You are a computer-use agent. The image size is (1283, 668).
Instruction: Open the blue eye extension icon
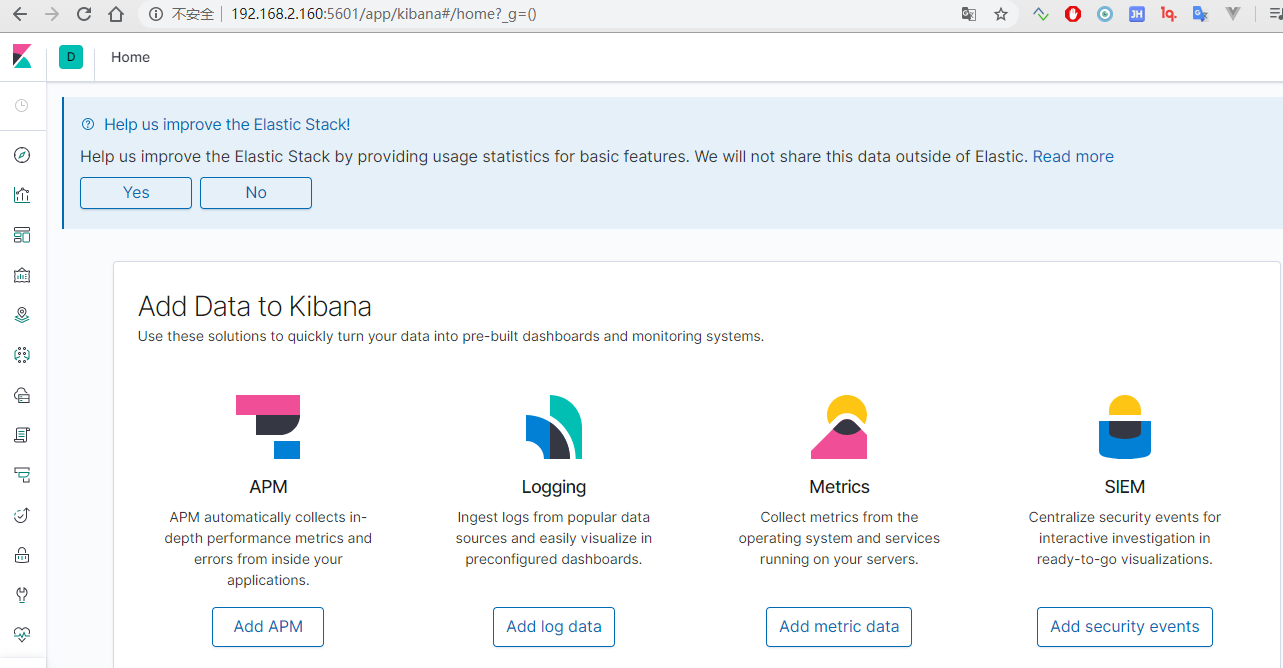(1105, 15)
